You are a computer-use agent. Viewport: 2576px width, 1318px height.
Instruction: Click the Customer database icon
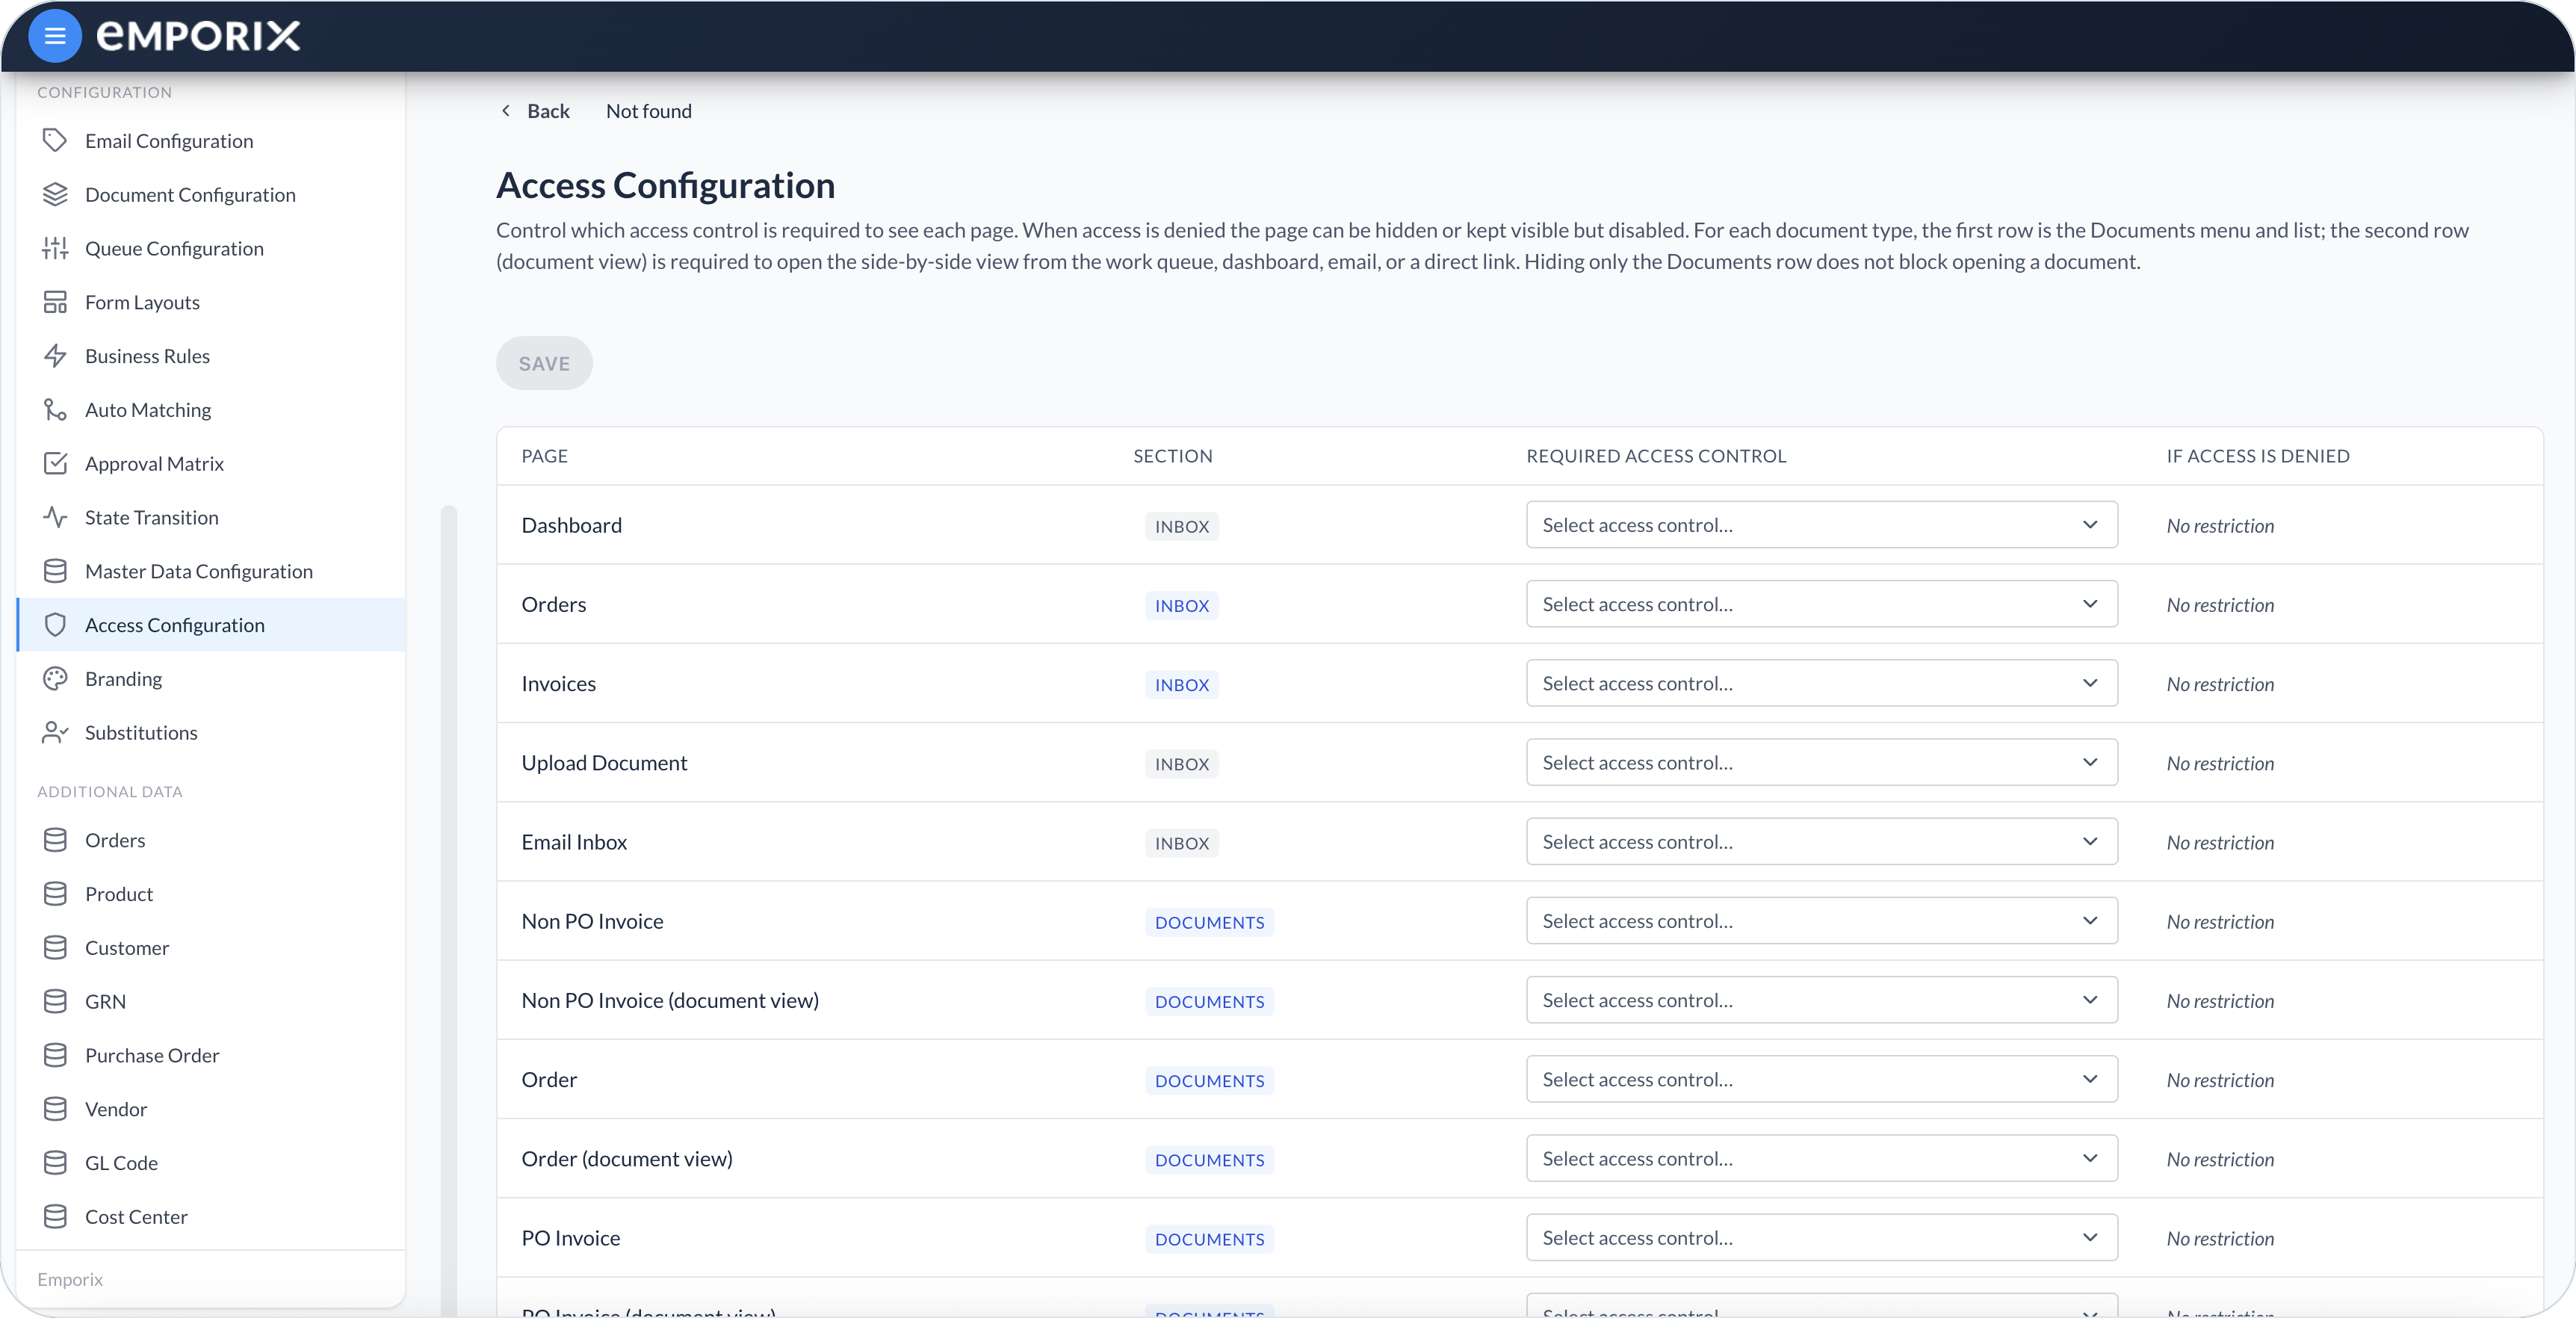tap(55, 948)
